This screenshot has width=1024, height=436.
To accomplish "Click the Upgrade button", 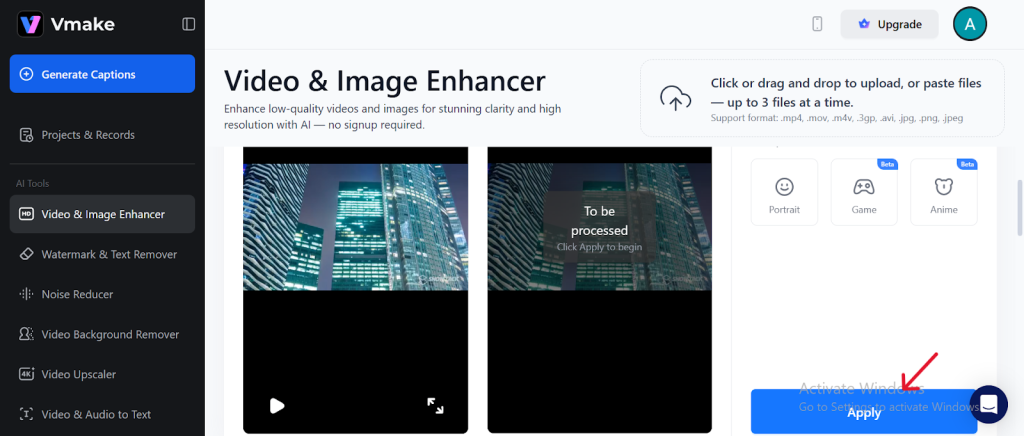I will click(x=889, y=24).
